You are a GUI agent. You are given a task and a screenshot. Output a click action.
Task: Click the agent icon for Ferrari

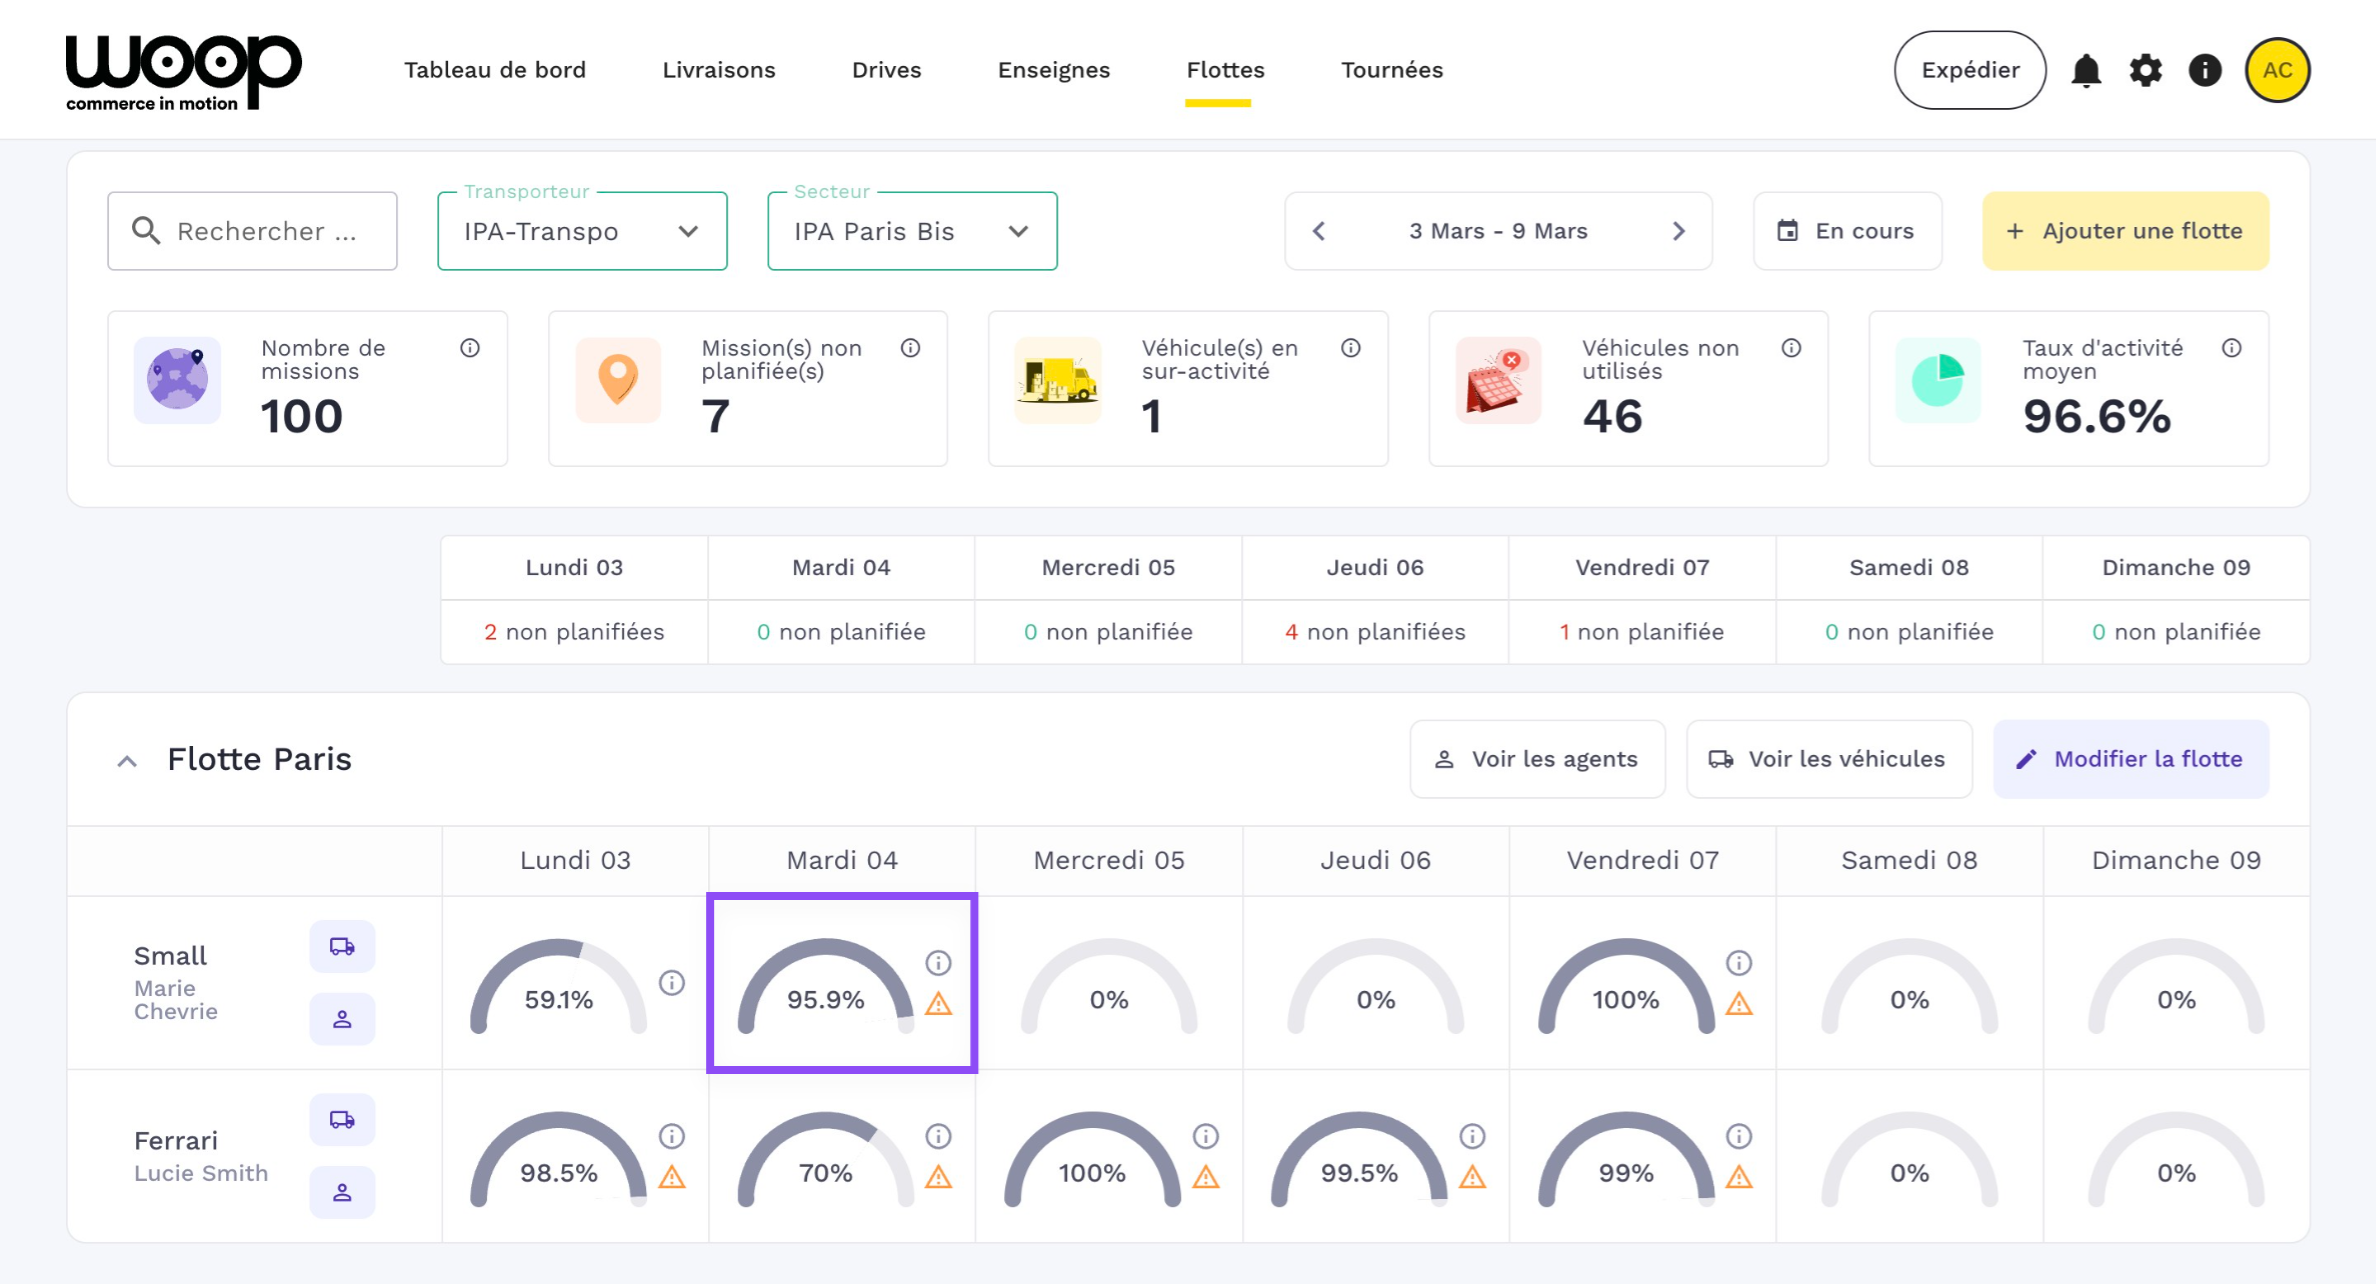pyautogui.click(x=342, y=1192)
